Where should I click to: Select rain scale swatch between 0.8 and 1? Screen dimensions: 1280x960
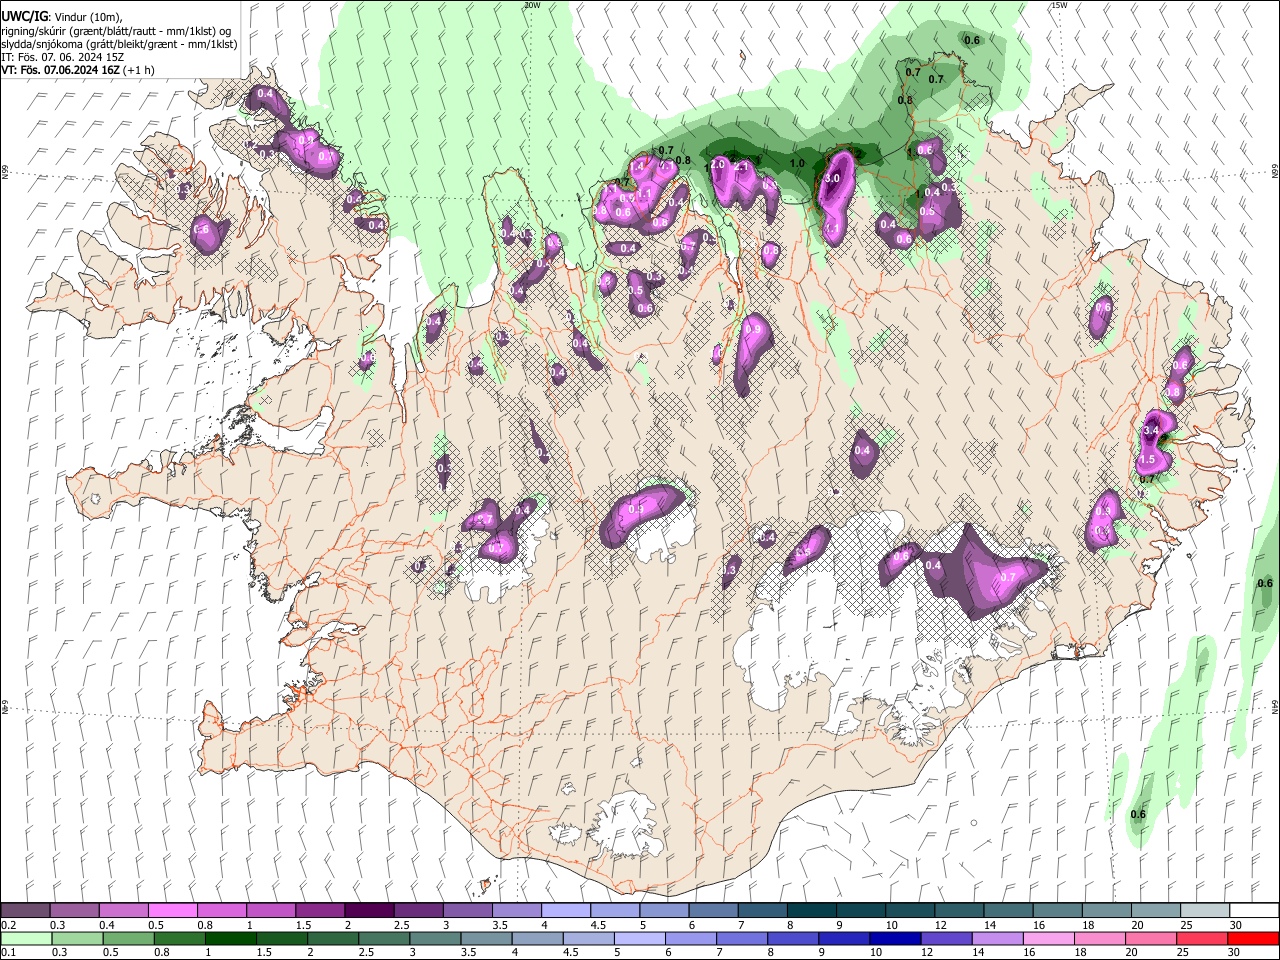[179, 938]
